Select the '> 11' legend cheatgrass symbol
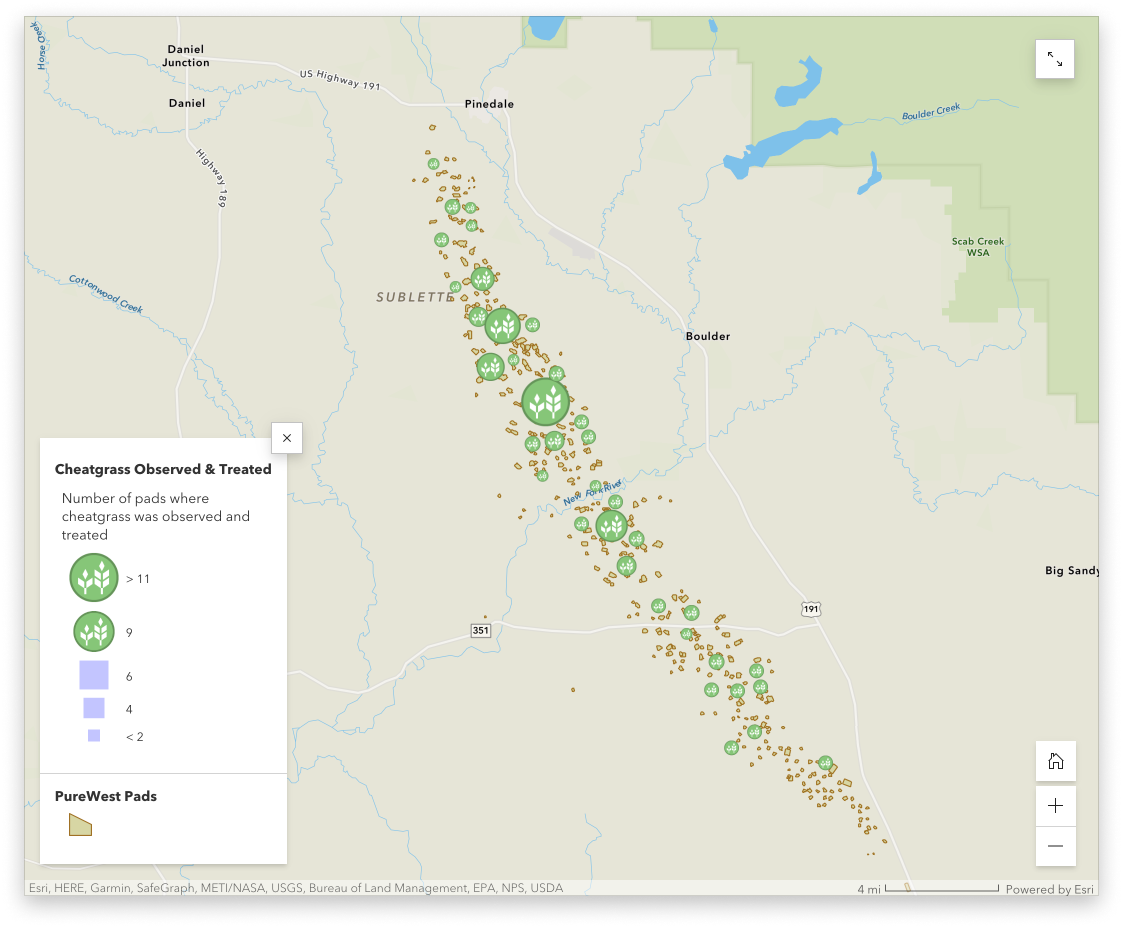1123x928 pixels. [x=94, y=578]
